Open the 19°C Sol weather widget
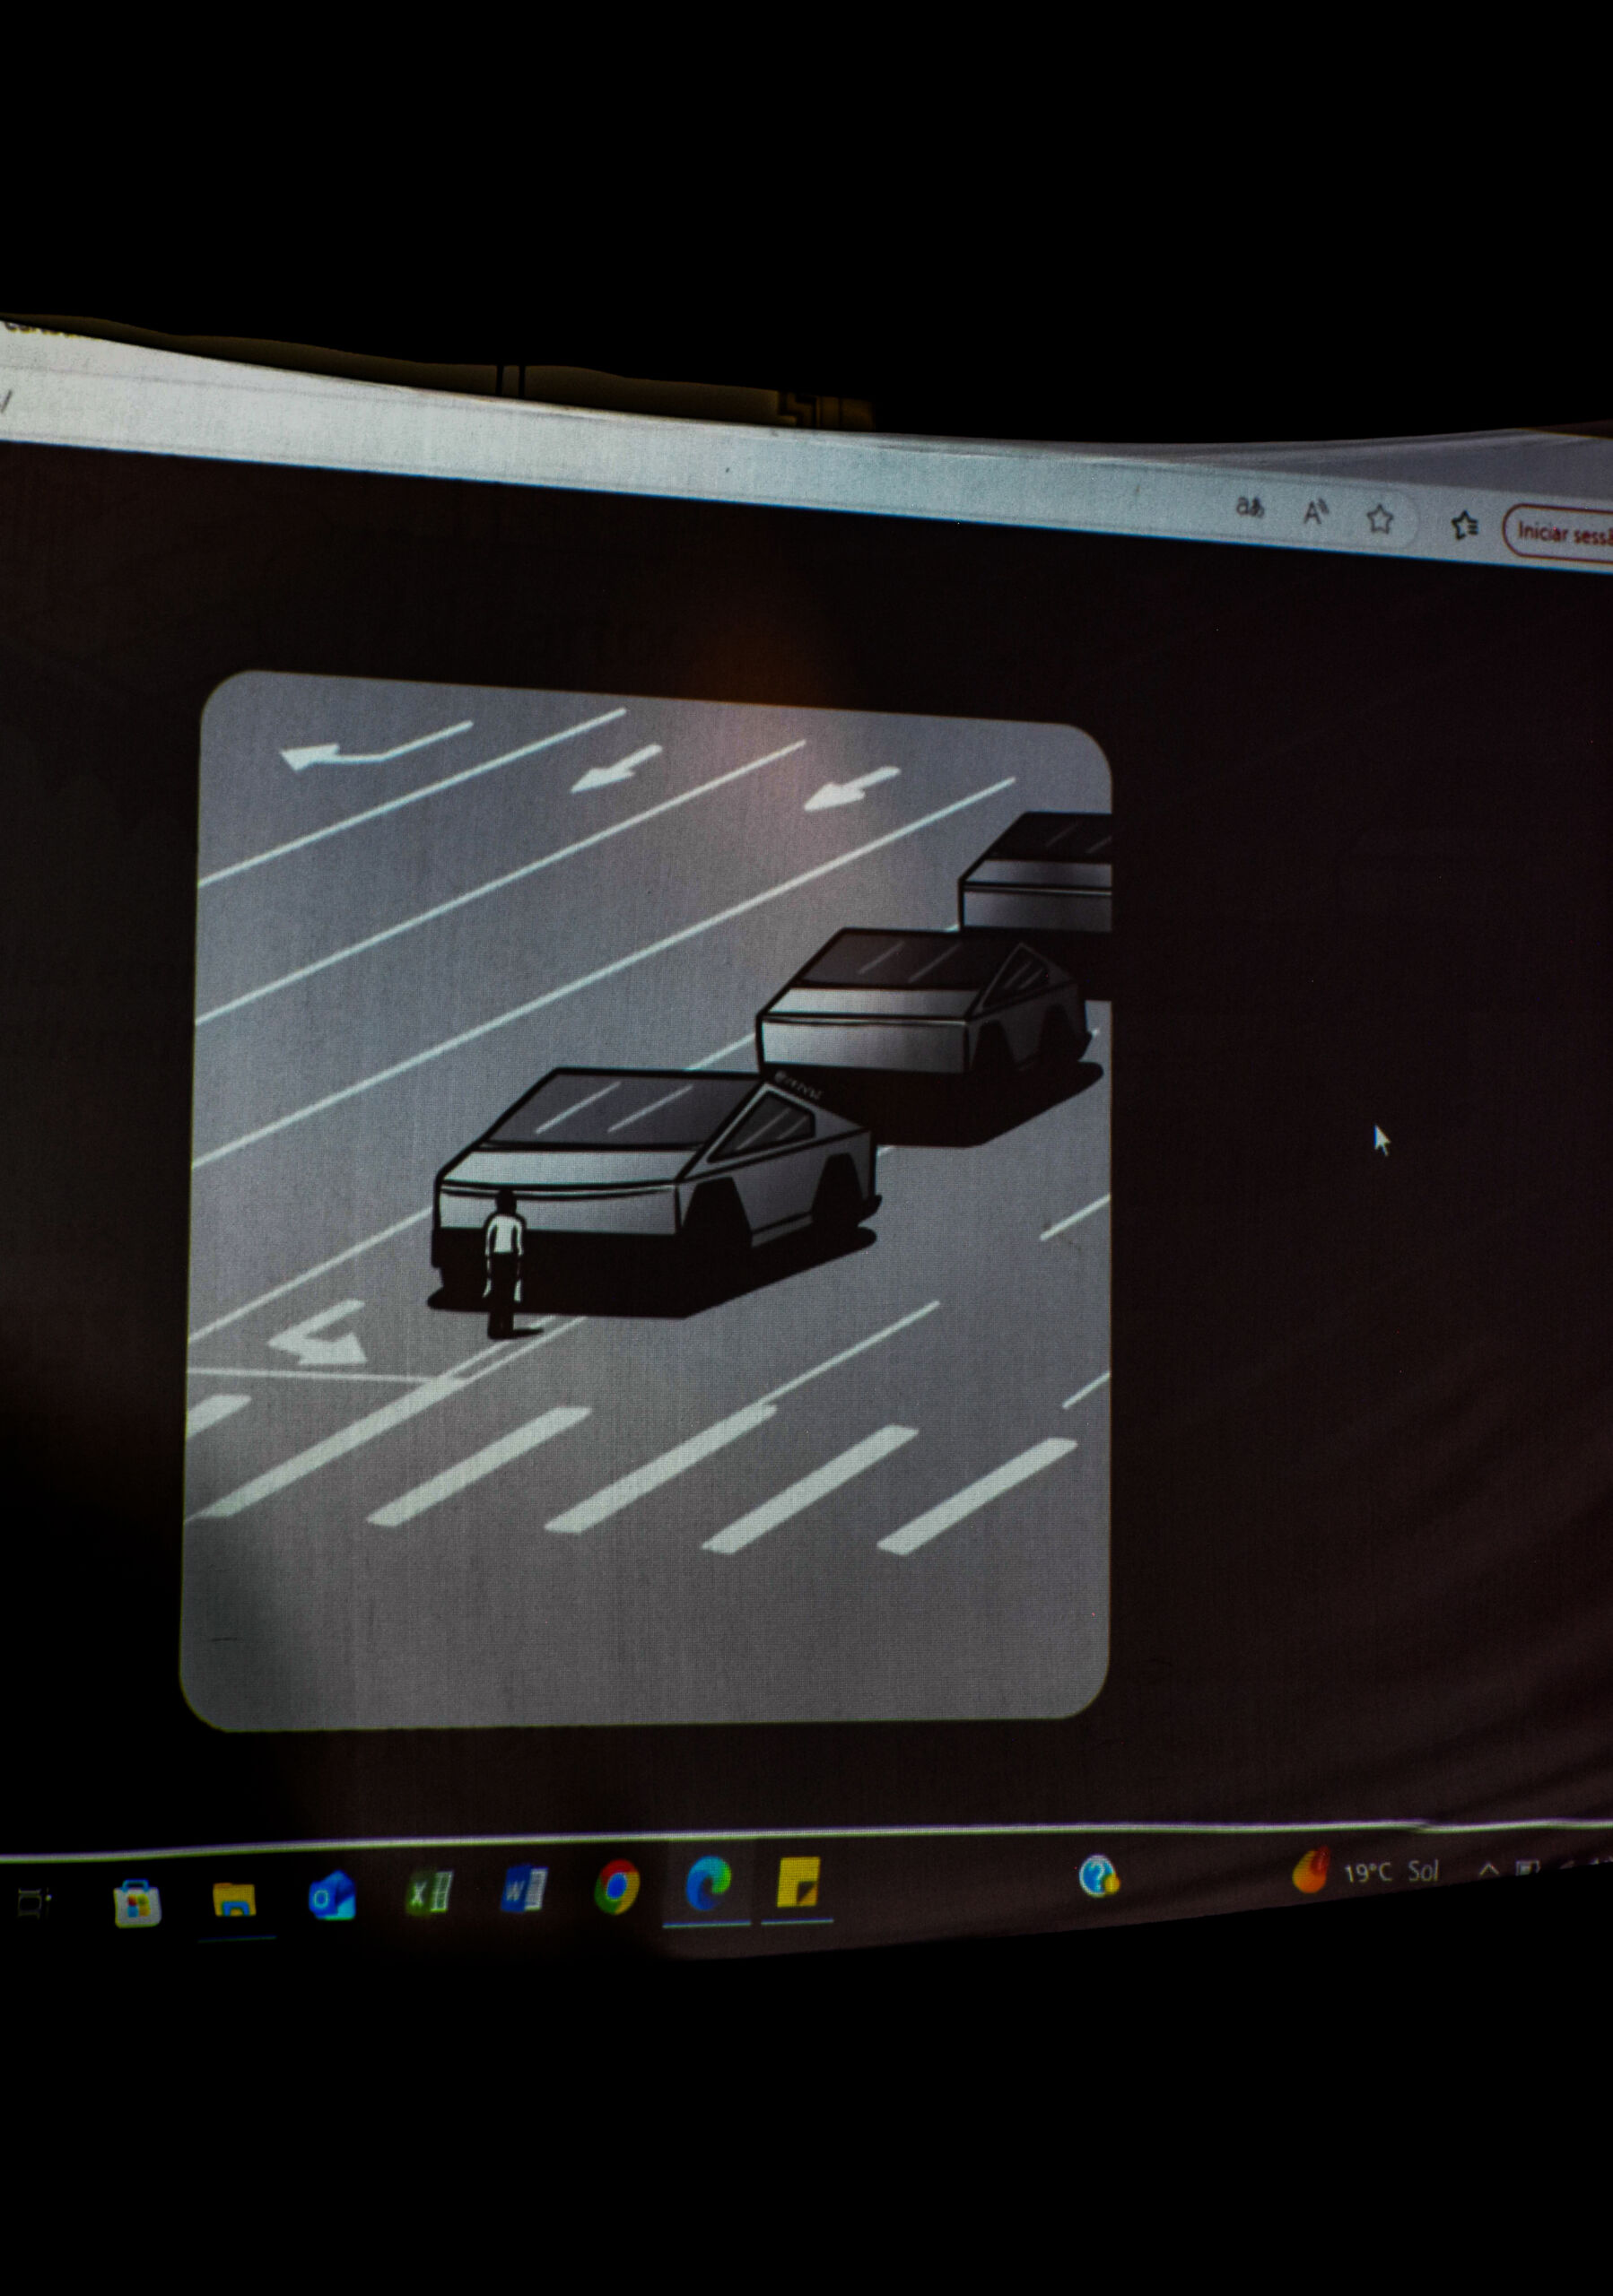The image size is (1613, 2296). click(x=1365, y=1870)
